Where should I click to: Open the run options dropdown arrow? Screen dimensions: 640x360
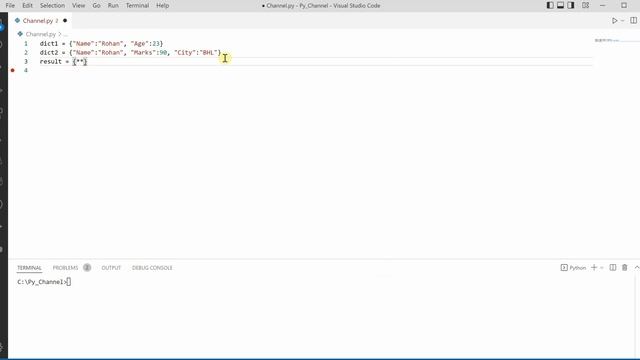[622, 20]
